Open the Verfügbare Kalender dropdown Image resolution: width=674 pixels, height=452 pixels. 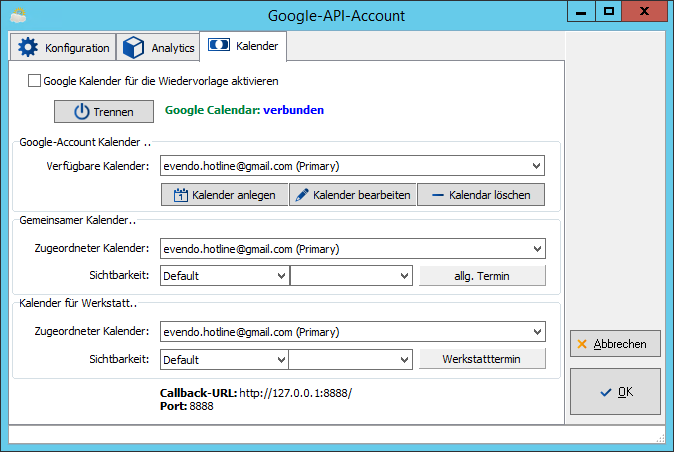tap(536, 166)
